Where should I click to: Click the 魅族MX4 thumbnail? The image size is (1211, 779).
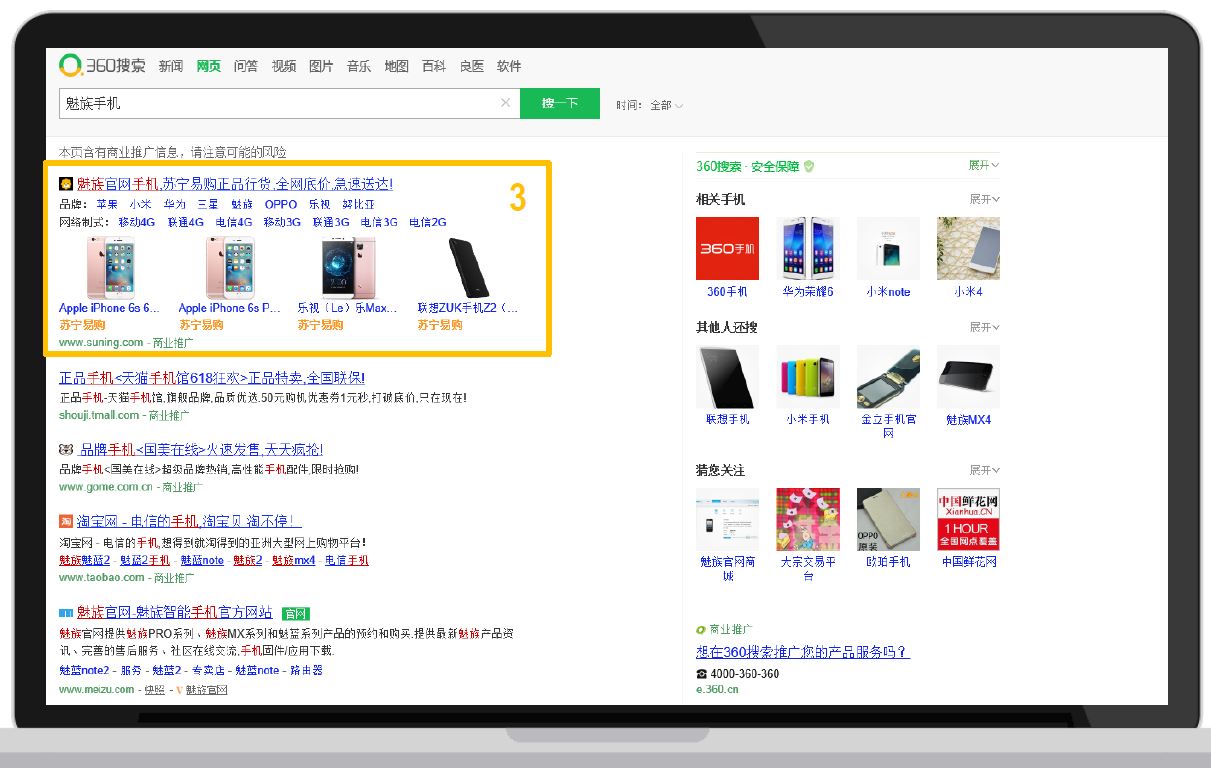(968, 377)
